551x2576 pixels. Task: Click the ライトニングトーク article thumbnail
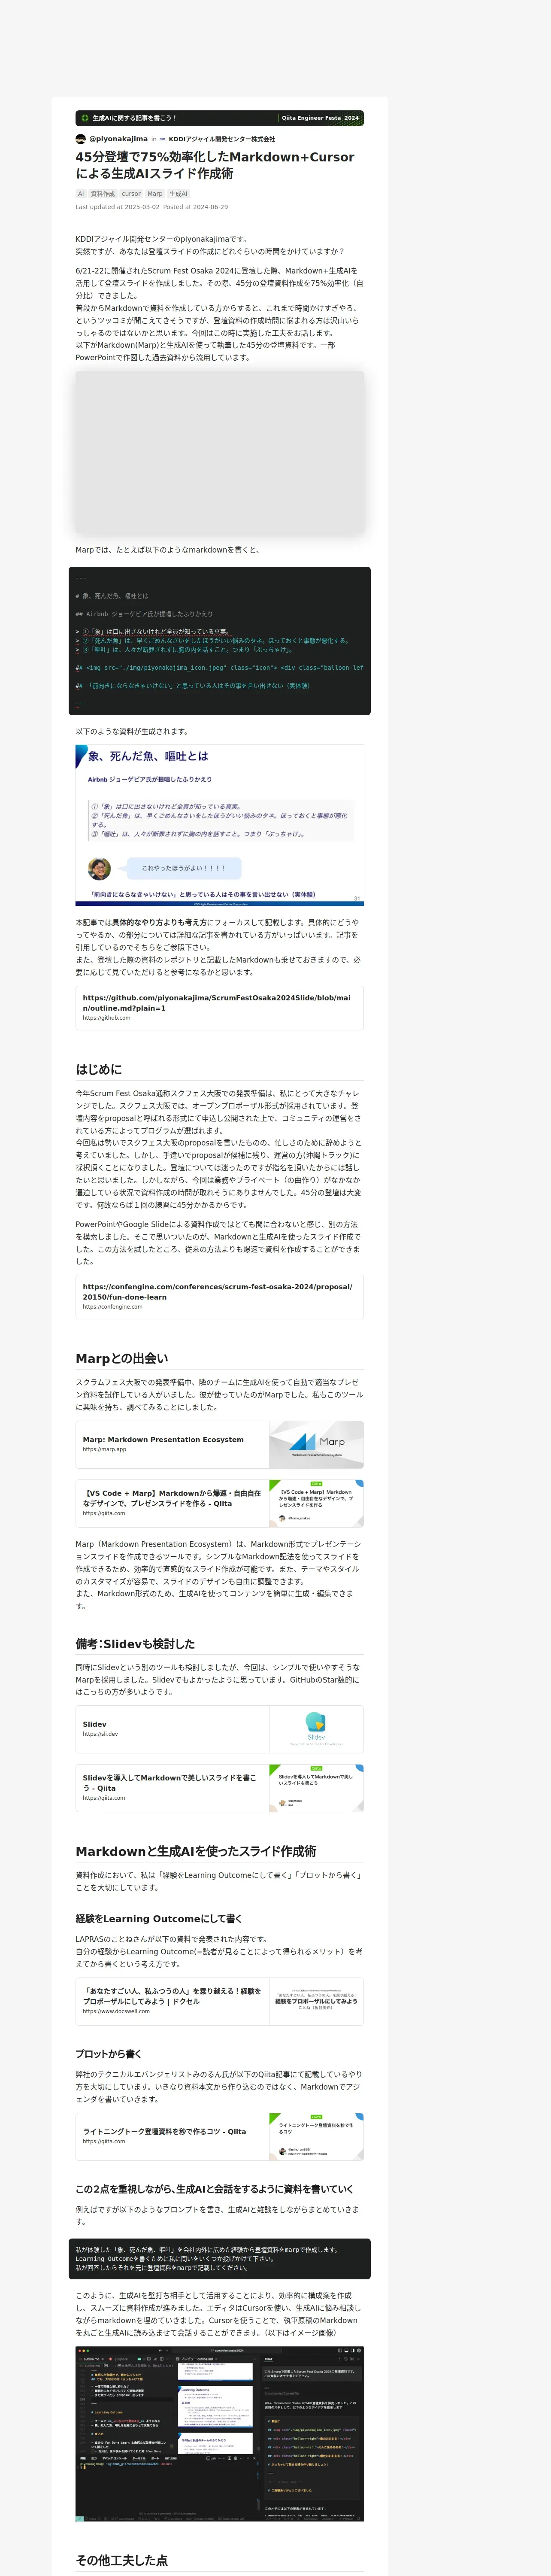click(316, 2136)
